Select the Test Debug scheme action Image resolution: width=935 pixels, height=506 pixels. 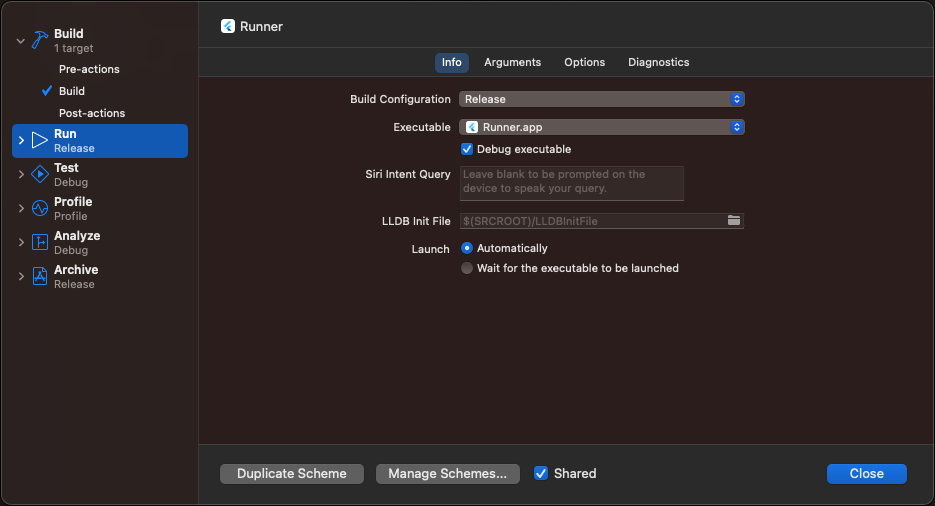coord(100,175)
